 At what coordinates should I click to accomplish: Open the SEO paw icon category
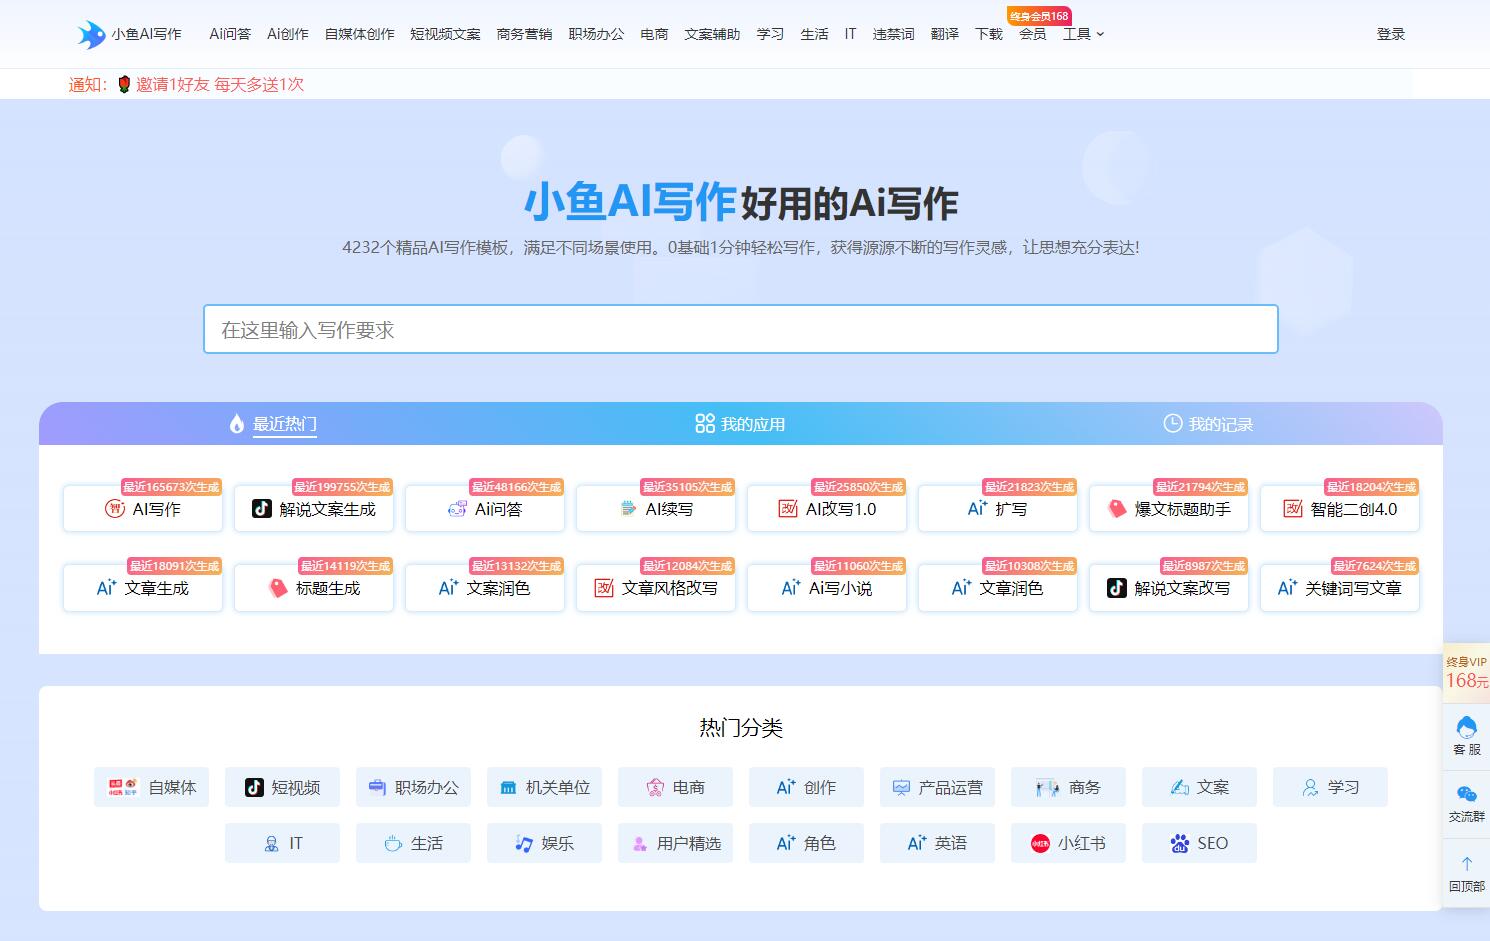(1199, 843)
